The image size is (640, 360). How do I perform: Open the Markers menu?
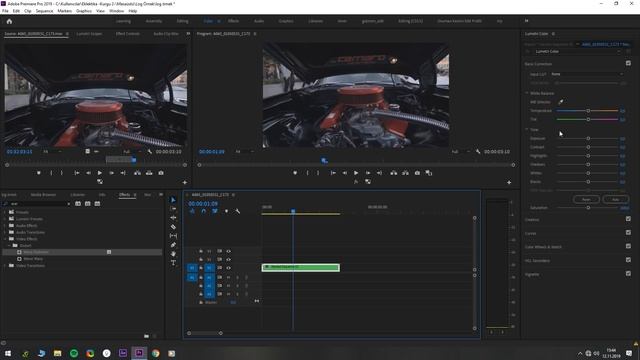click(64, 11)
